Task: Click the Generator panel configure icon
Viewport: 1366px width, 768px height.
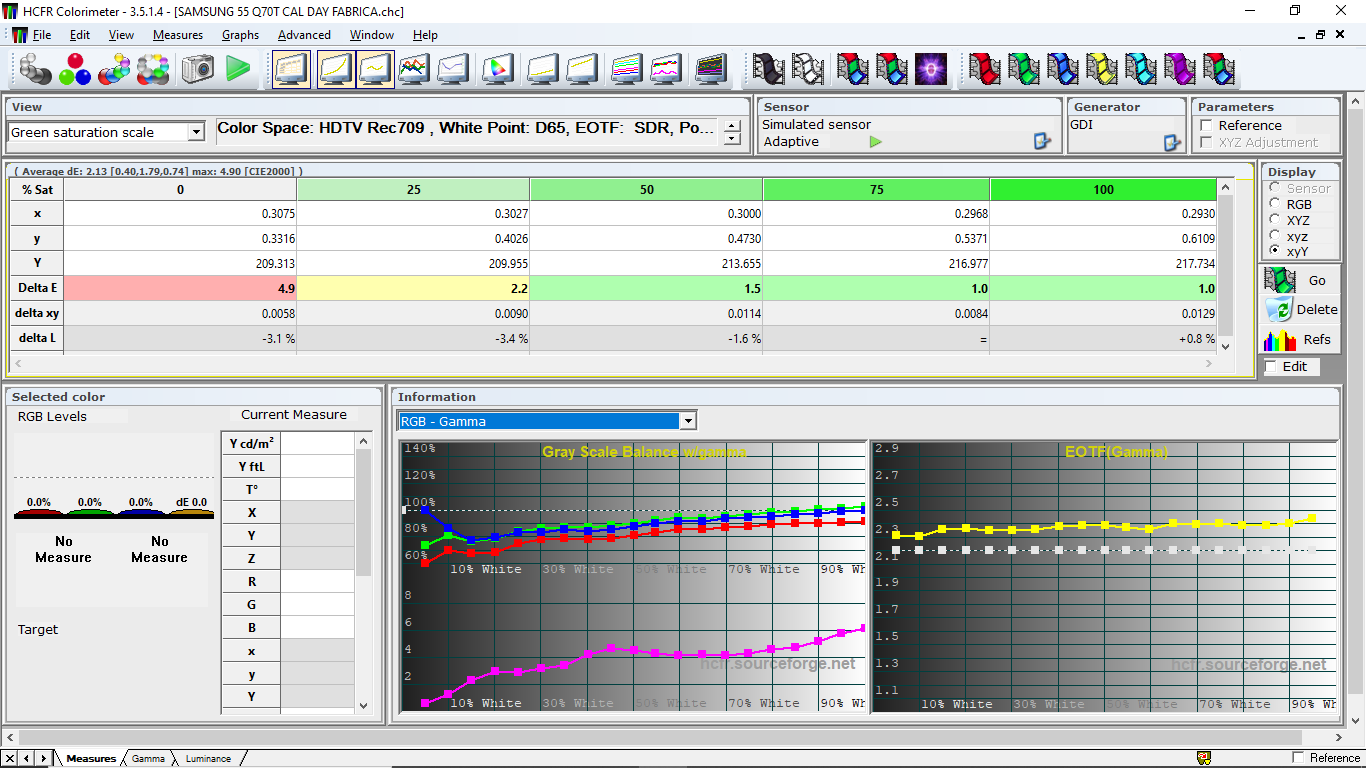Action: pyautogui.click(x=1172, y=142)
